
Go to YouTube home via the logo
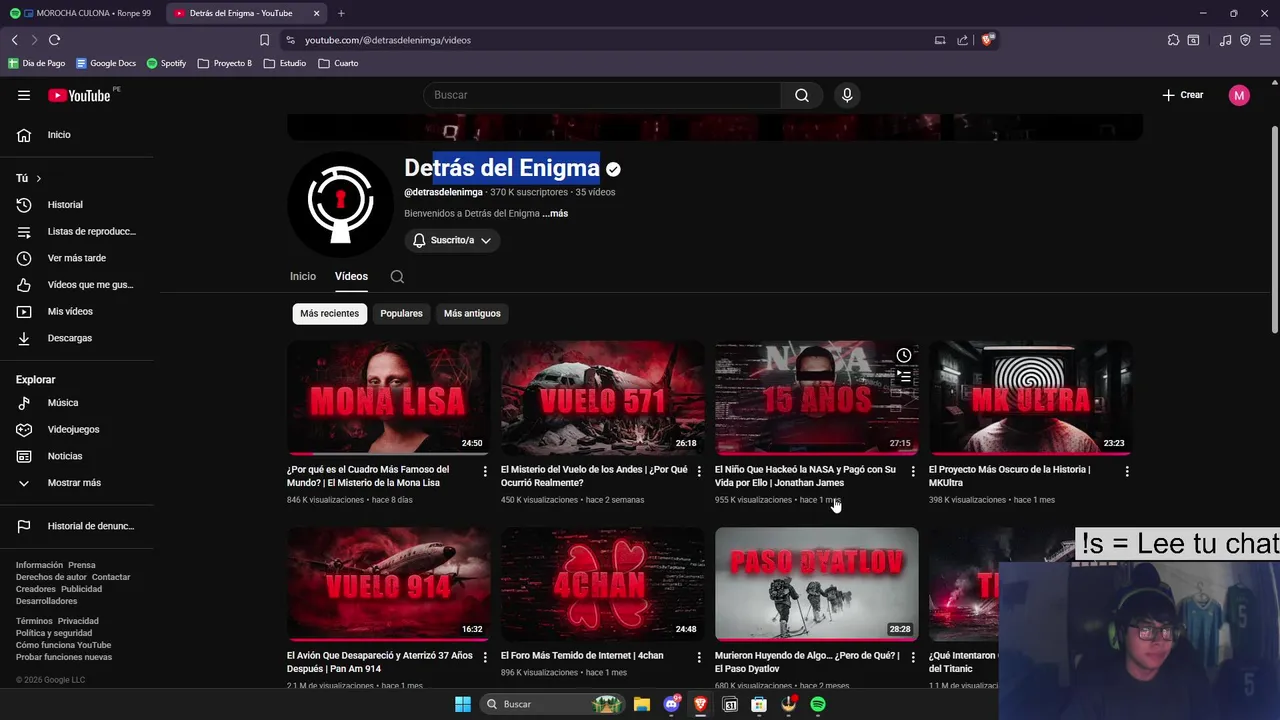pyautogui.click(x=80, y=95)
